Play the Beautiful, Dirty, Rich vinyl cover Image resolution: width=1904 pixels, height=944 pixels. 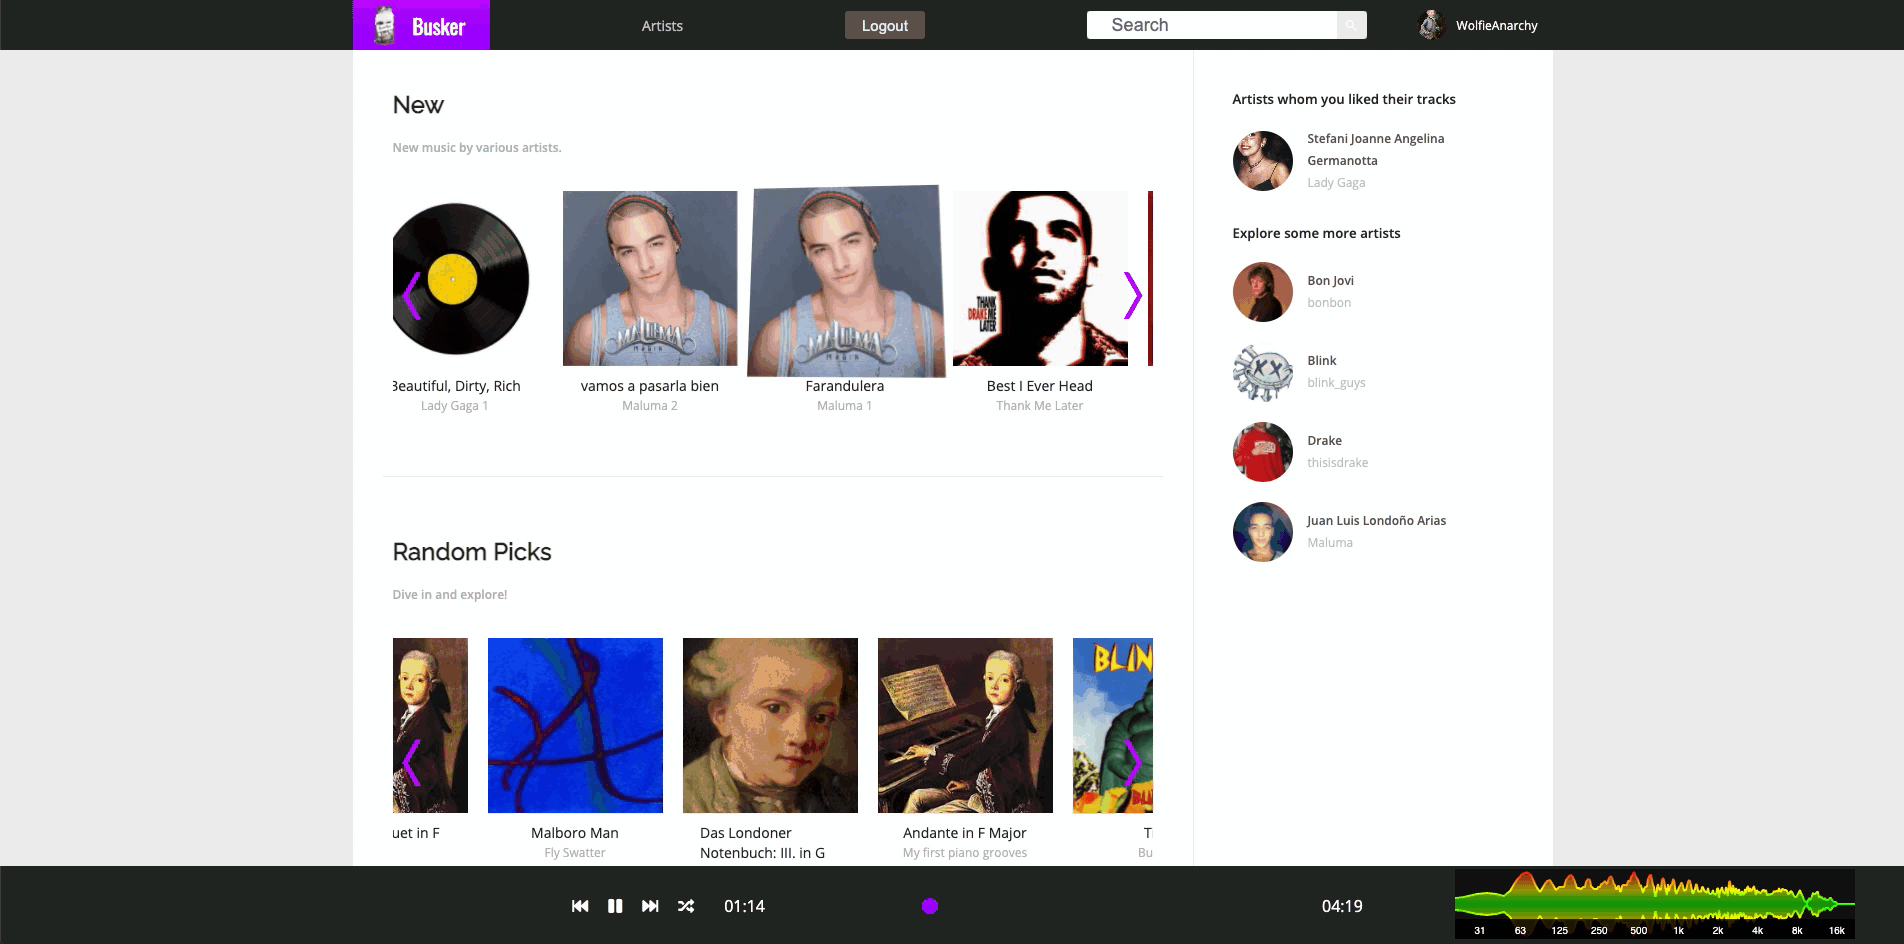coord(459,279)
